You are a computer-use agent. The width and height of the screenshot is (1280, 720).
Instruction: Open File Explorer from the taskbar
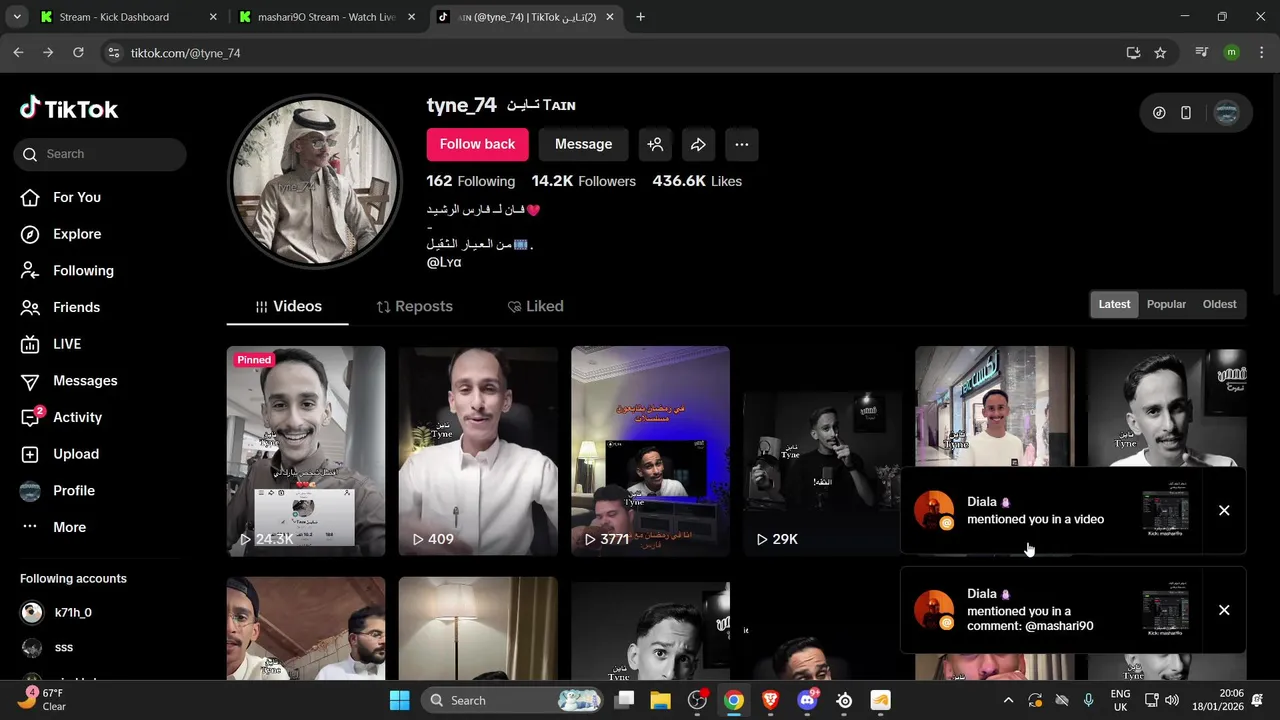tap(661, 700)
